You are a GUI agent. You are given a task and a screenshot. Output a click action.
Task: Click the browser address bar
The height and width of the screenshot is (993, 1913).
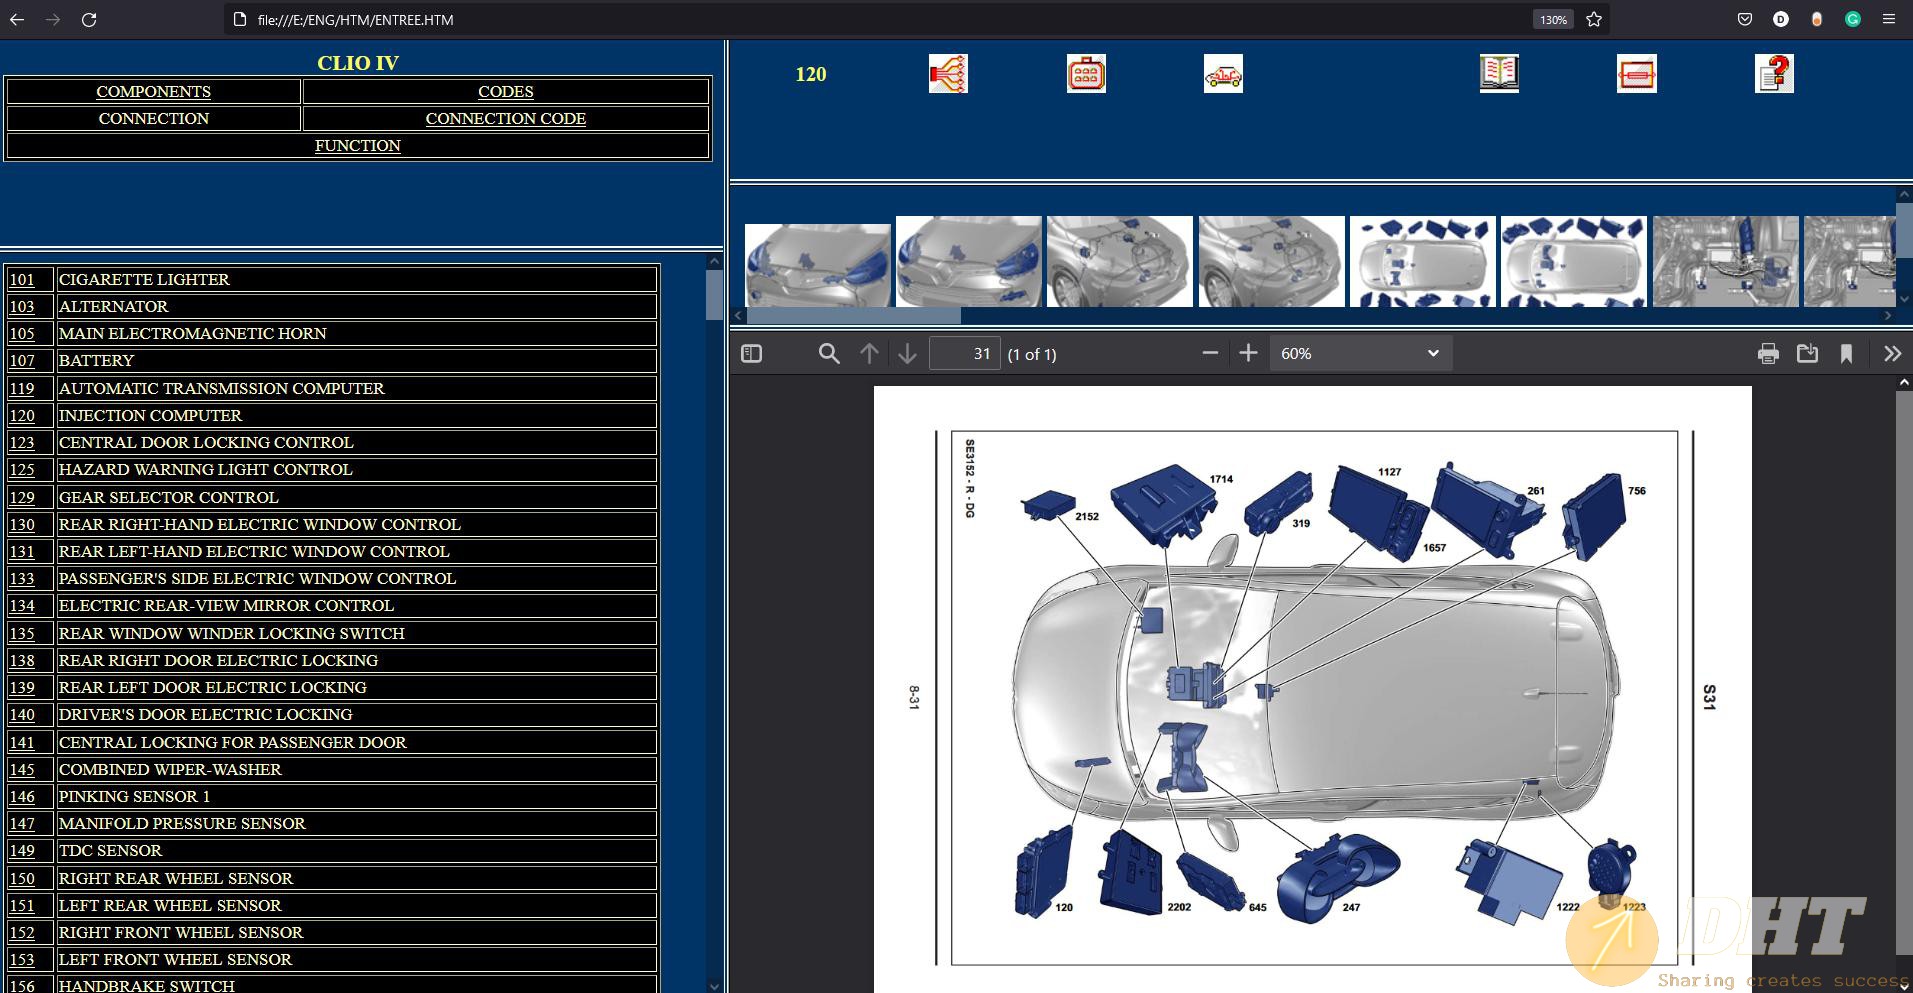click(x=880, y=19)
